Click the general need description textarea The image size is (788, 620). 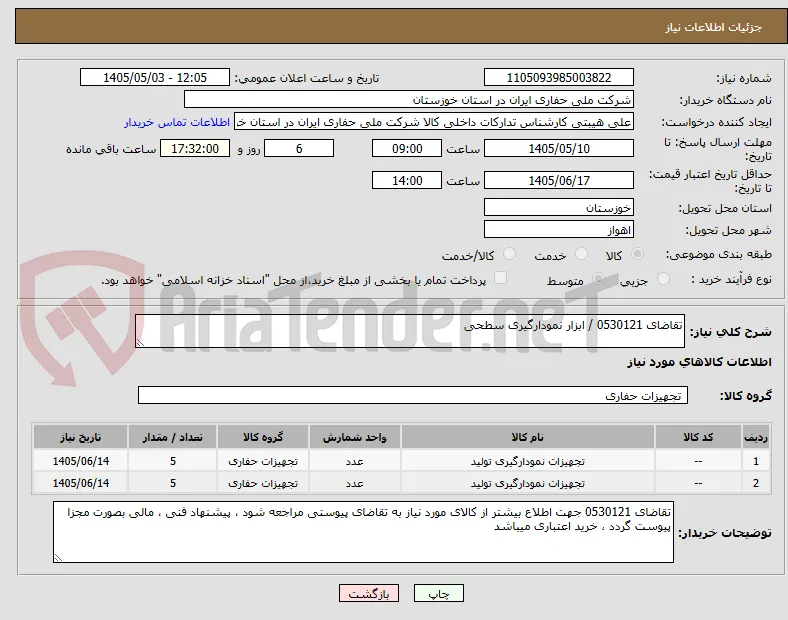tap(410, 331)
